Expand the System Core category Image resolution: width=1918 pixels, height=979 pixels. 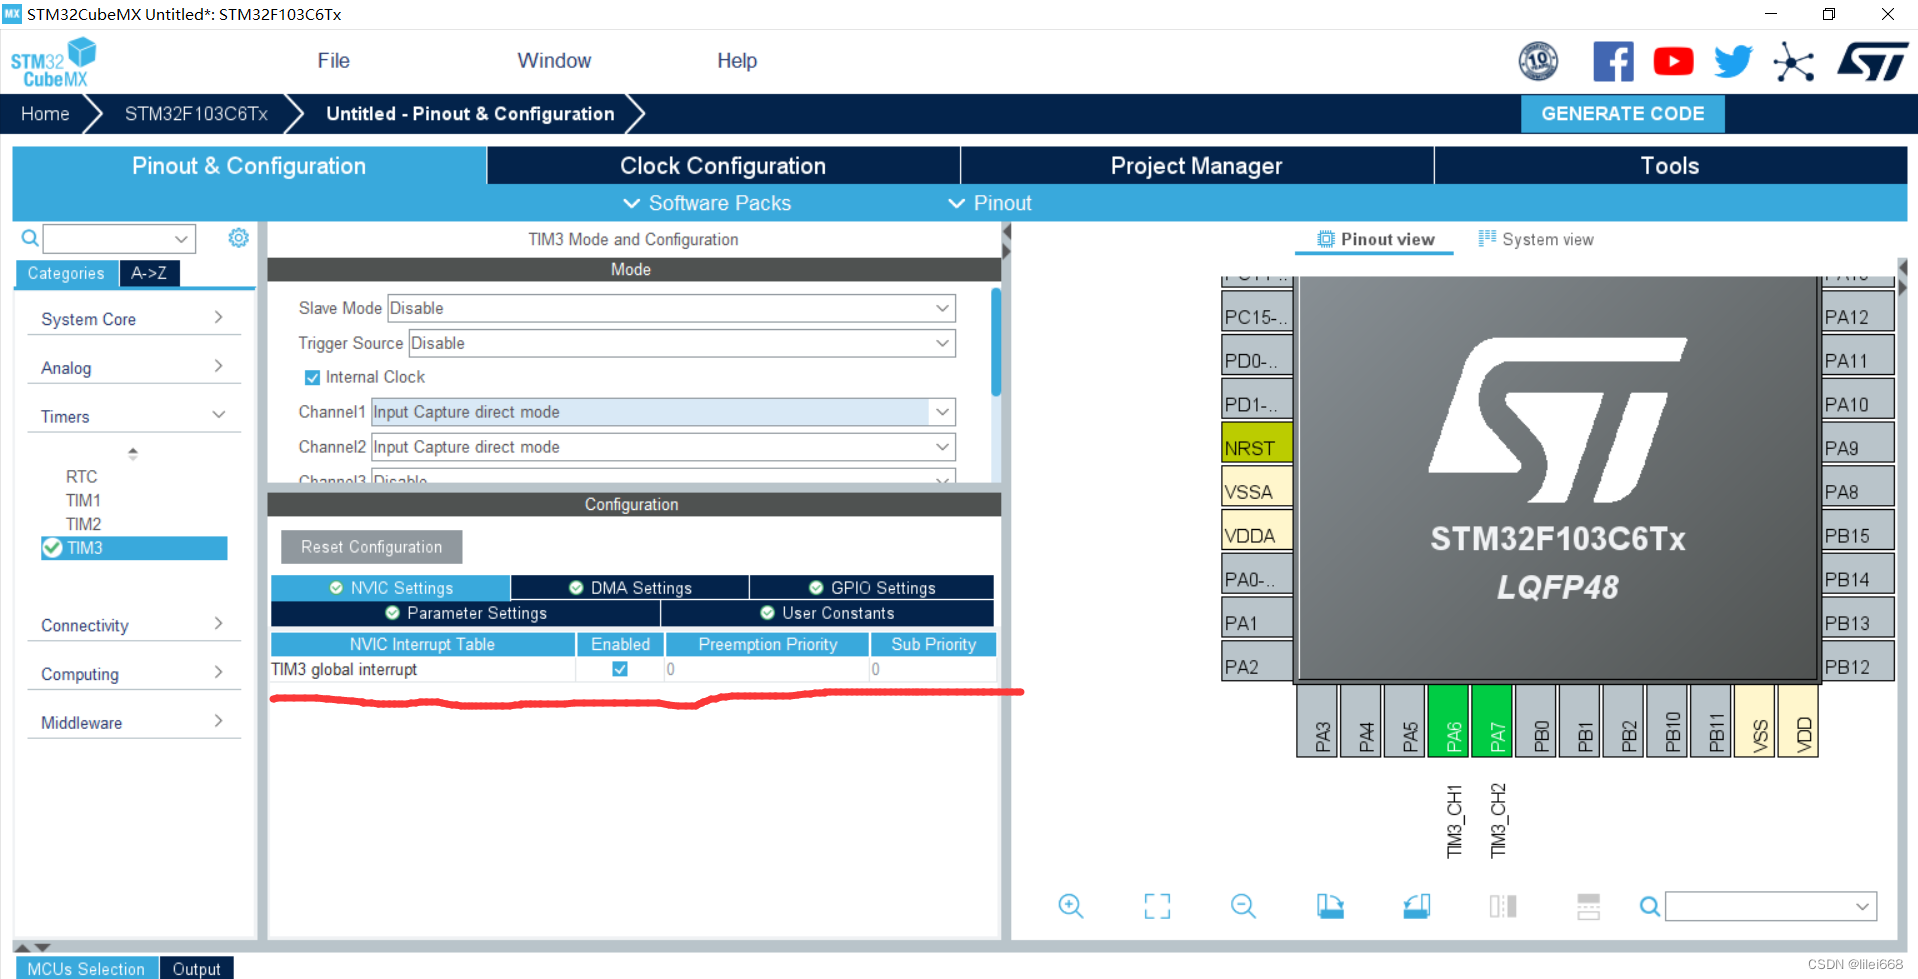click(x=133, y=319)
